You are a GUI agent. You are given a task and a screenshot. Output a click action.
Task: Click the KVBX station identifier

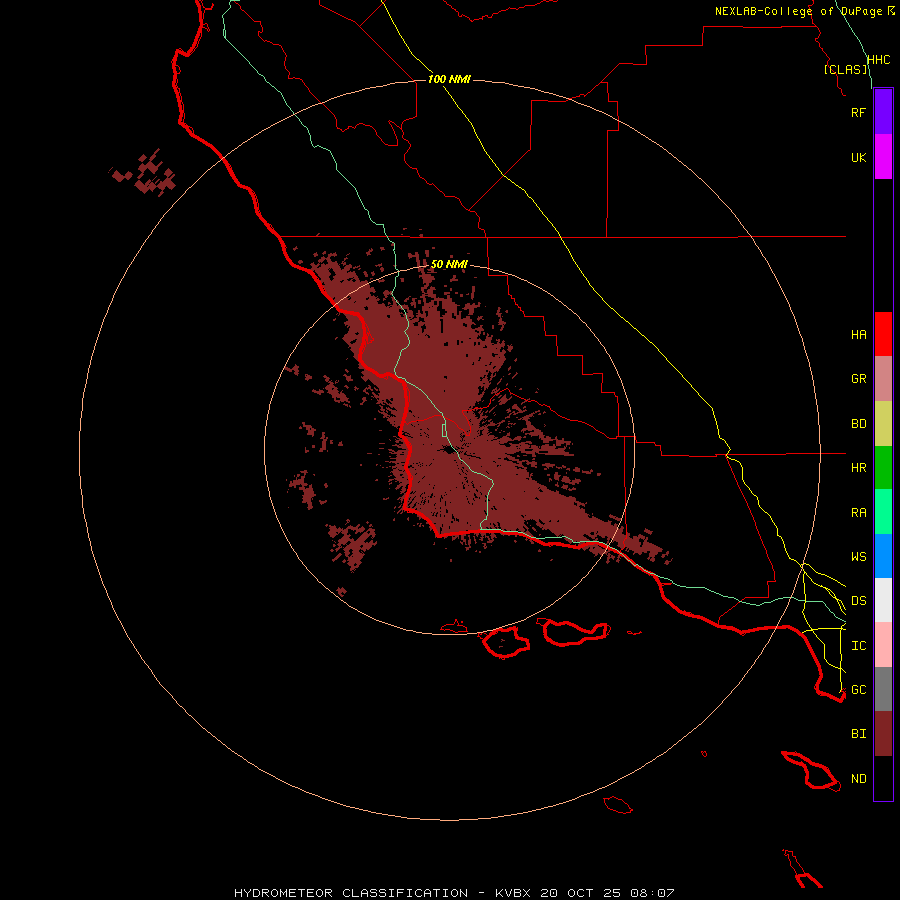(513, 893)
